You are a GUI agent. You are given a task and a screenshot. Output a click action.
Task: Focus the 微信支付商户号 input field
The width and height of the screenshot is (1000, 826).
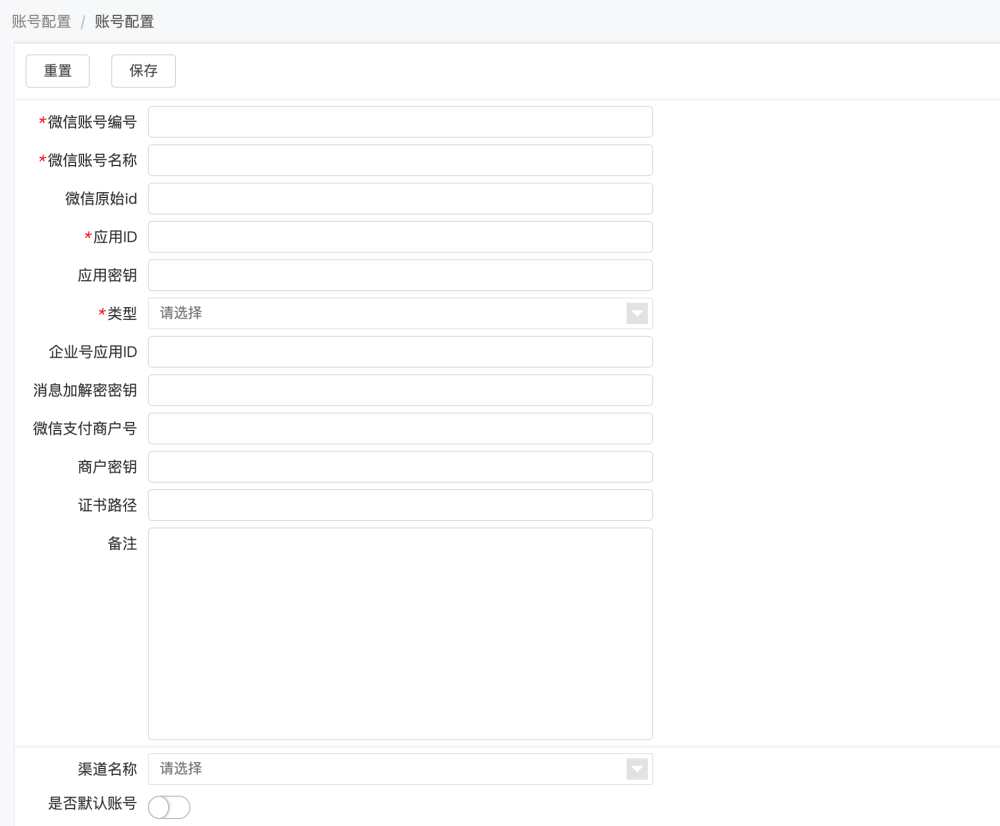pyautogui.click(x=401, y=428)
